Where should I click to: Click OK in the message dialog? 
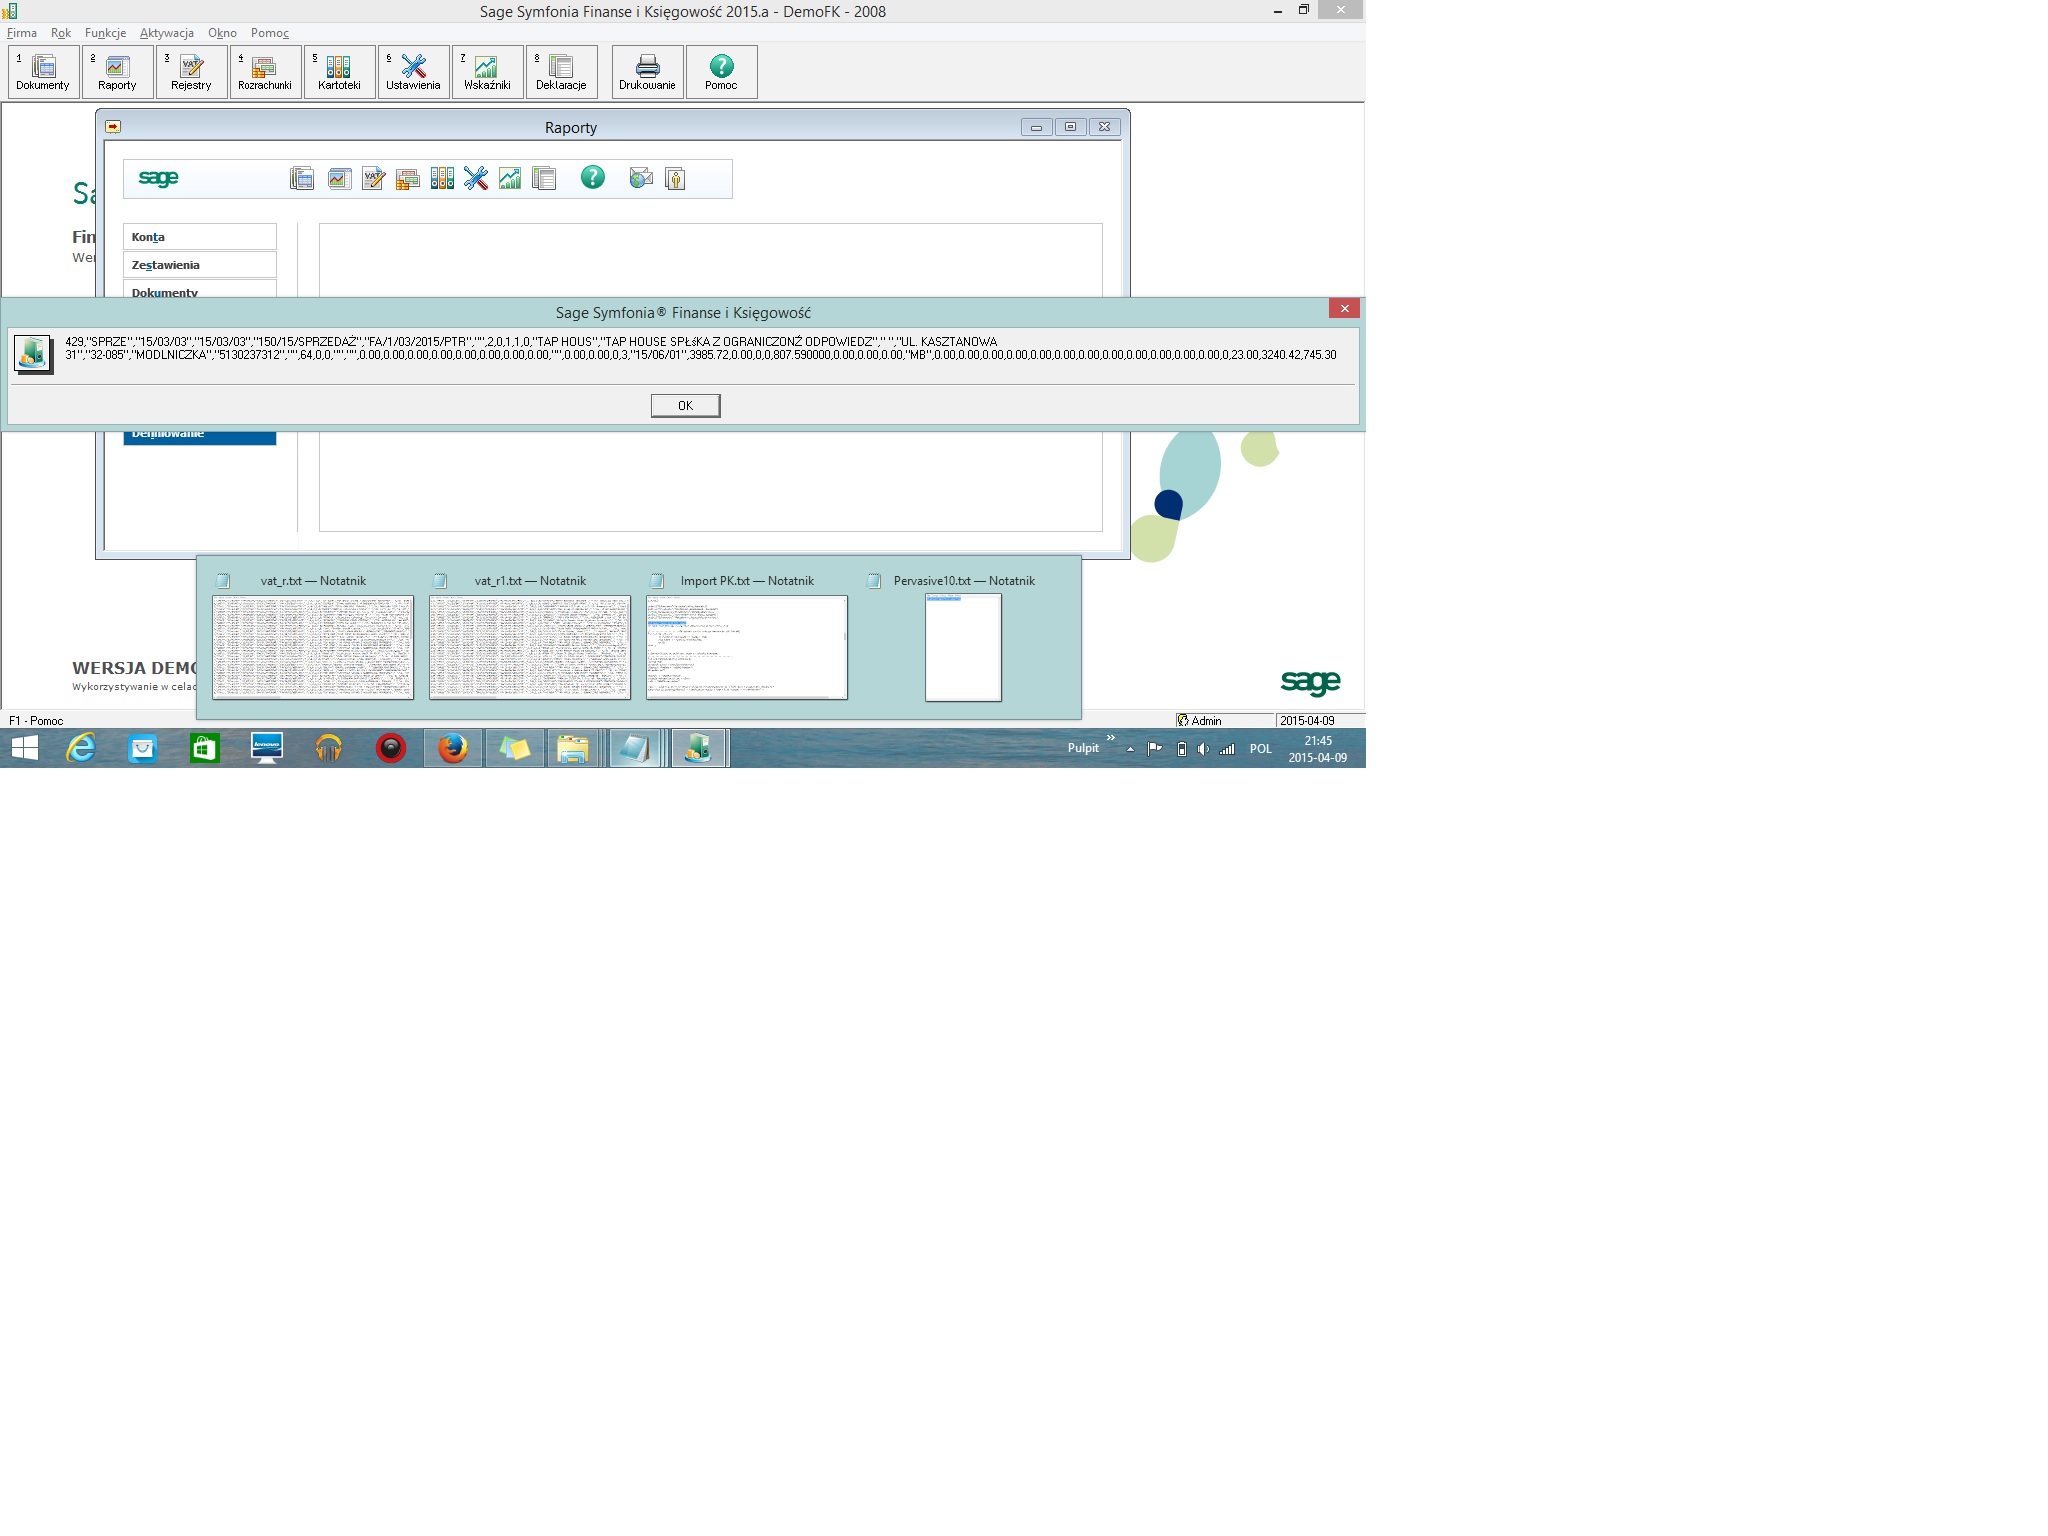[685, 405]
